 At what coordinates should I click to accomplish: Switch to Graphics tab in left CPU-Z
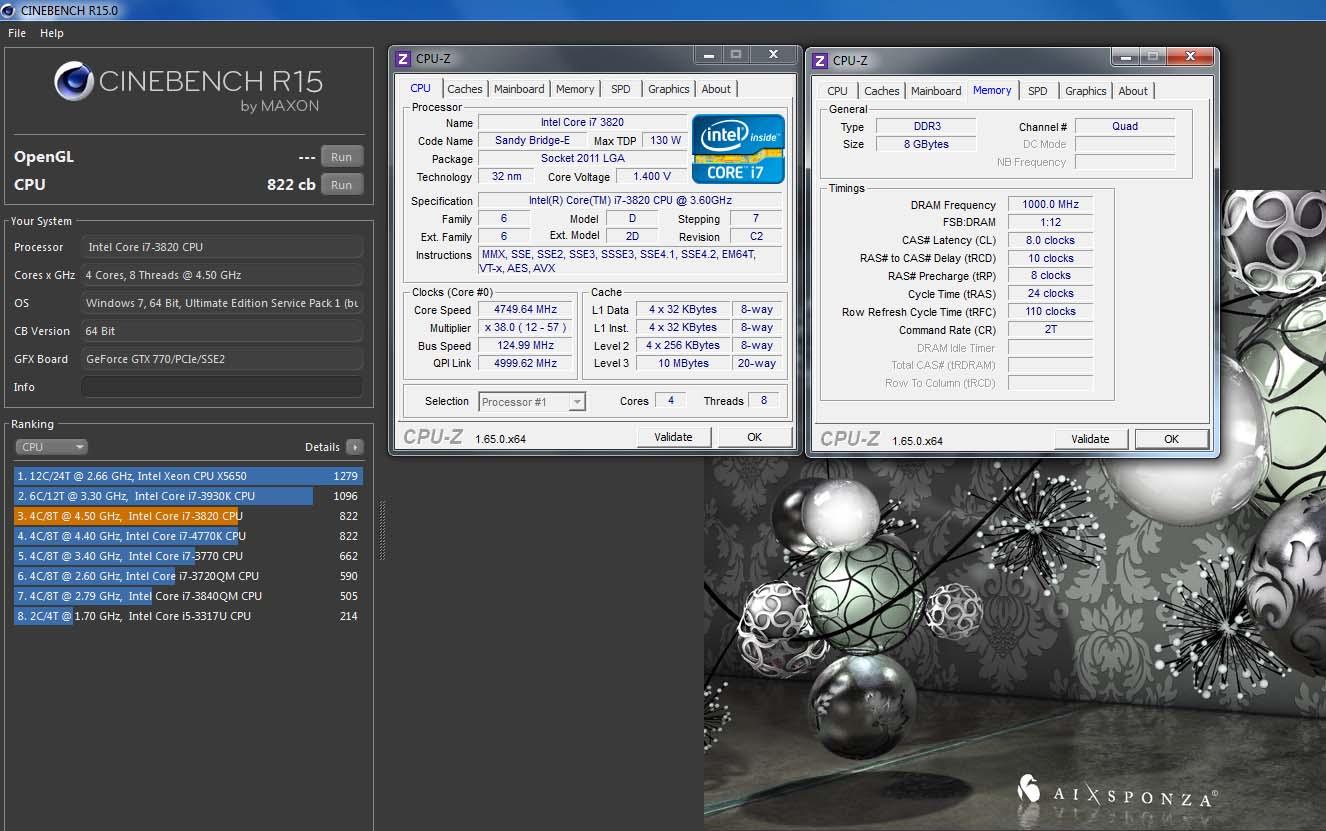(669, 89)
